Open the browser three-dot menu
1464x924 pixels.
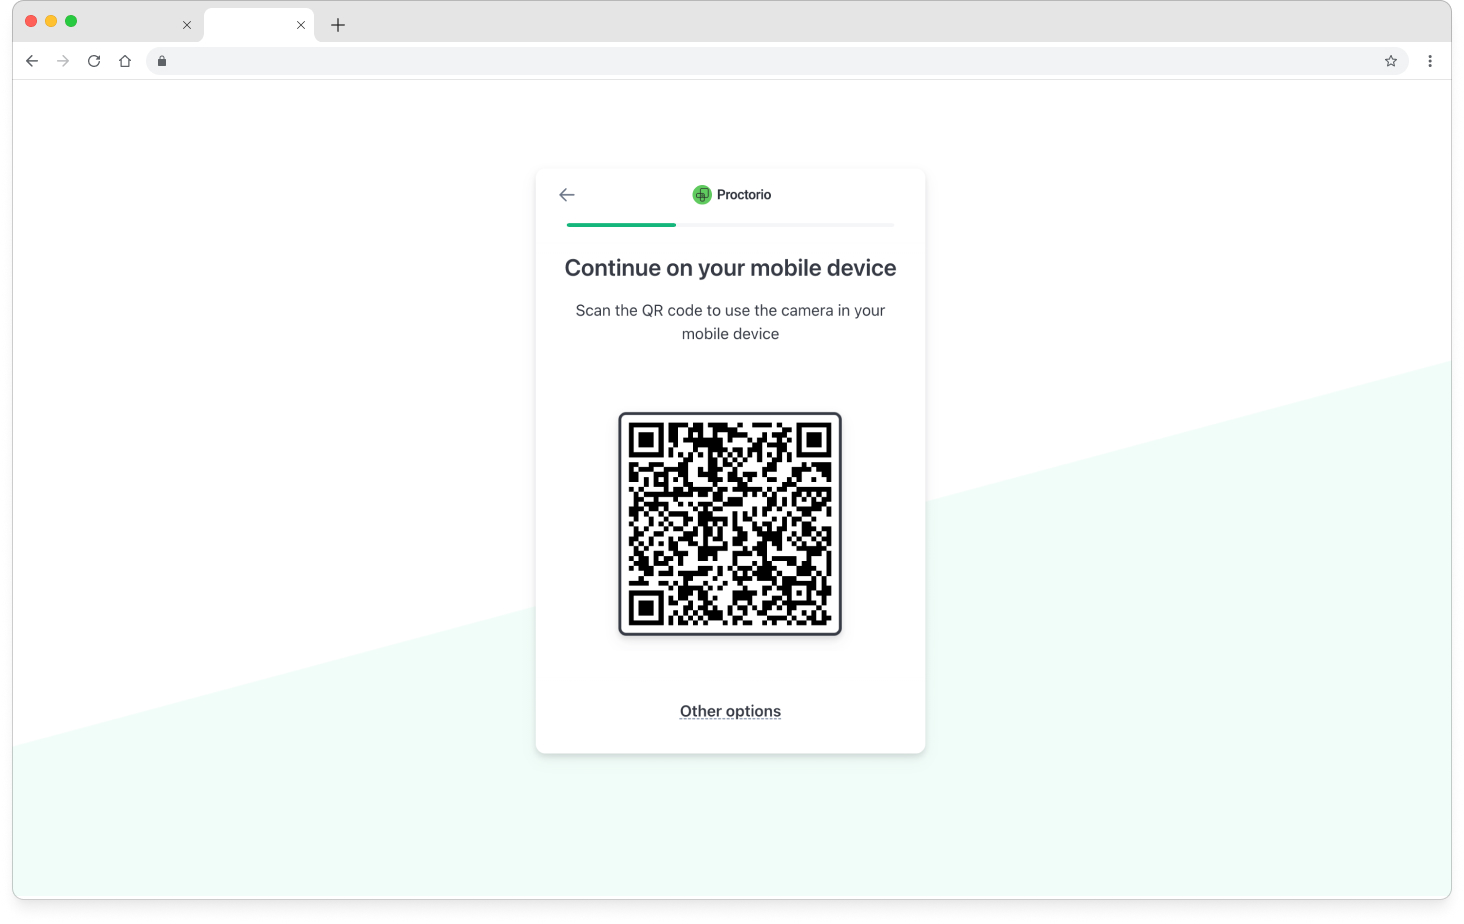pos(1430,61)
